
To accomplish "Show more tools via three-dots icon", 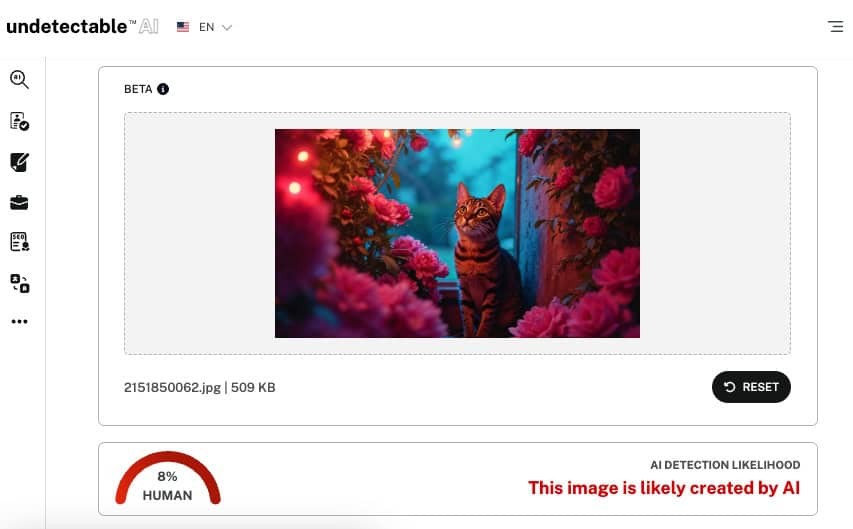I will (20, 321).
